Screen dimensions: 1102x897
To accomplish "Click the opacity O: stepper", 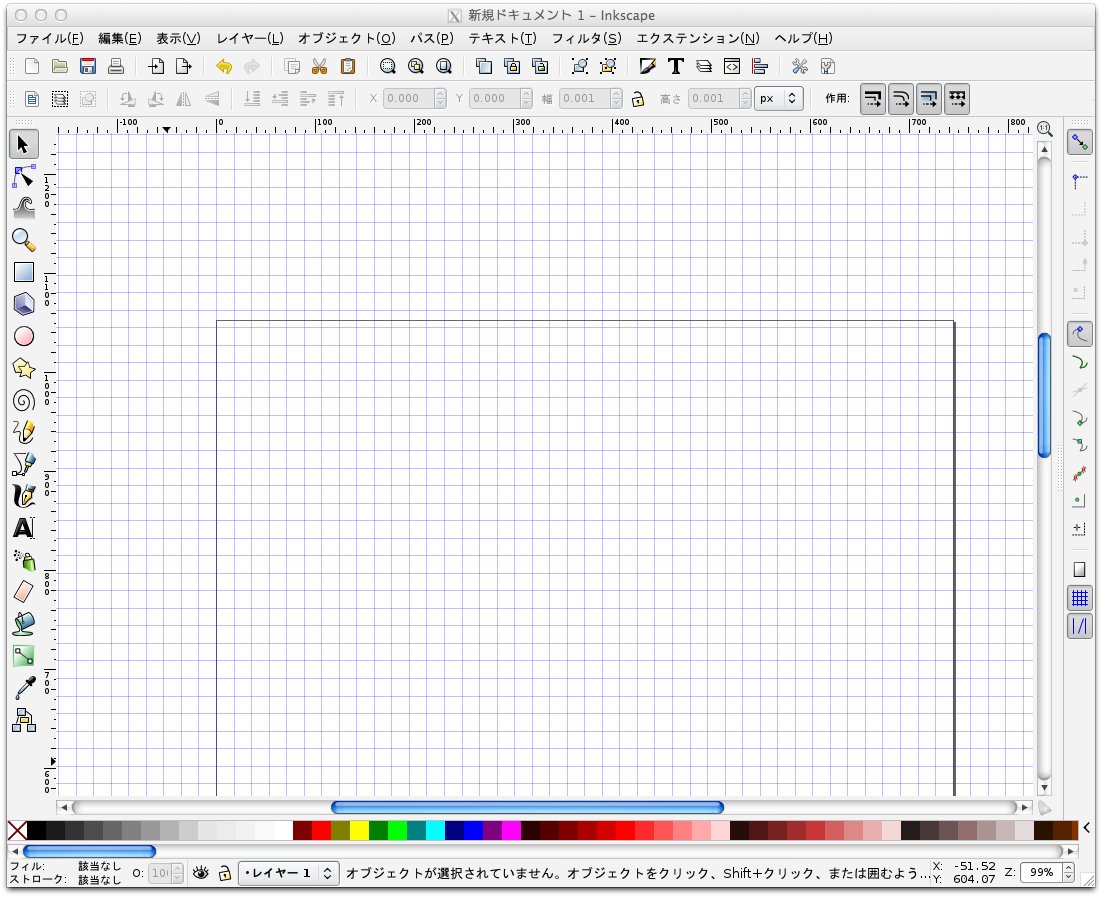I will coord(178,873).
